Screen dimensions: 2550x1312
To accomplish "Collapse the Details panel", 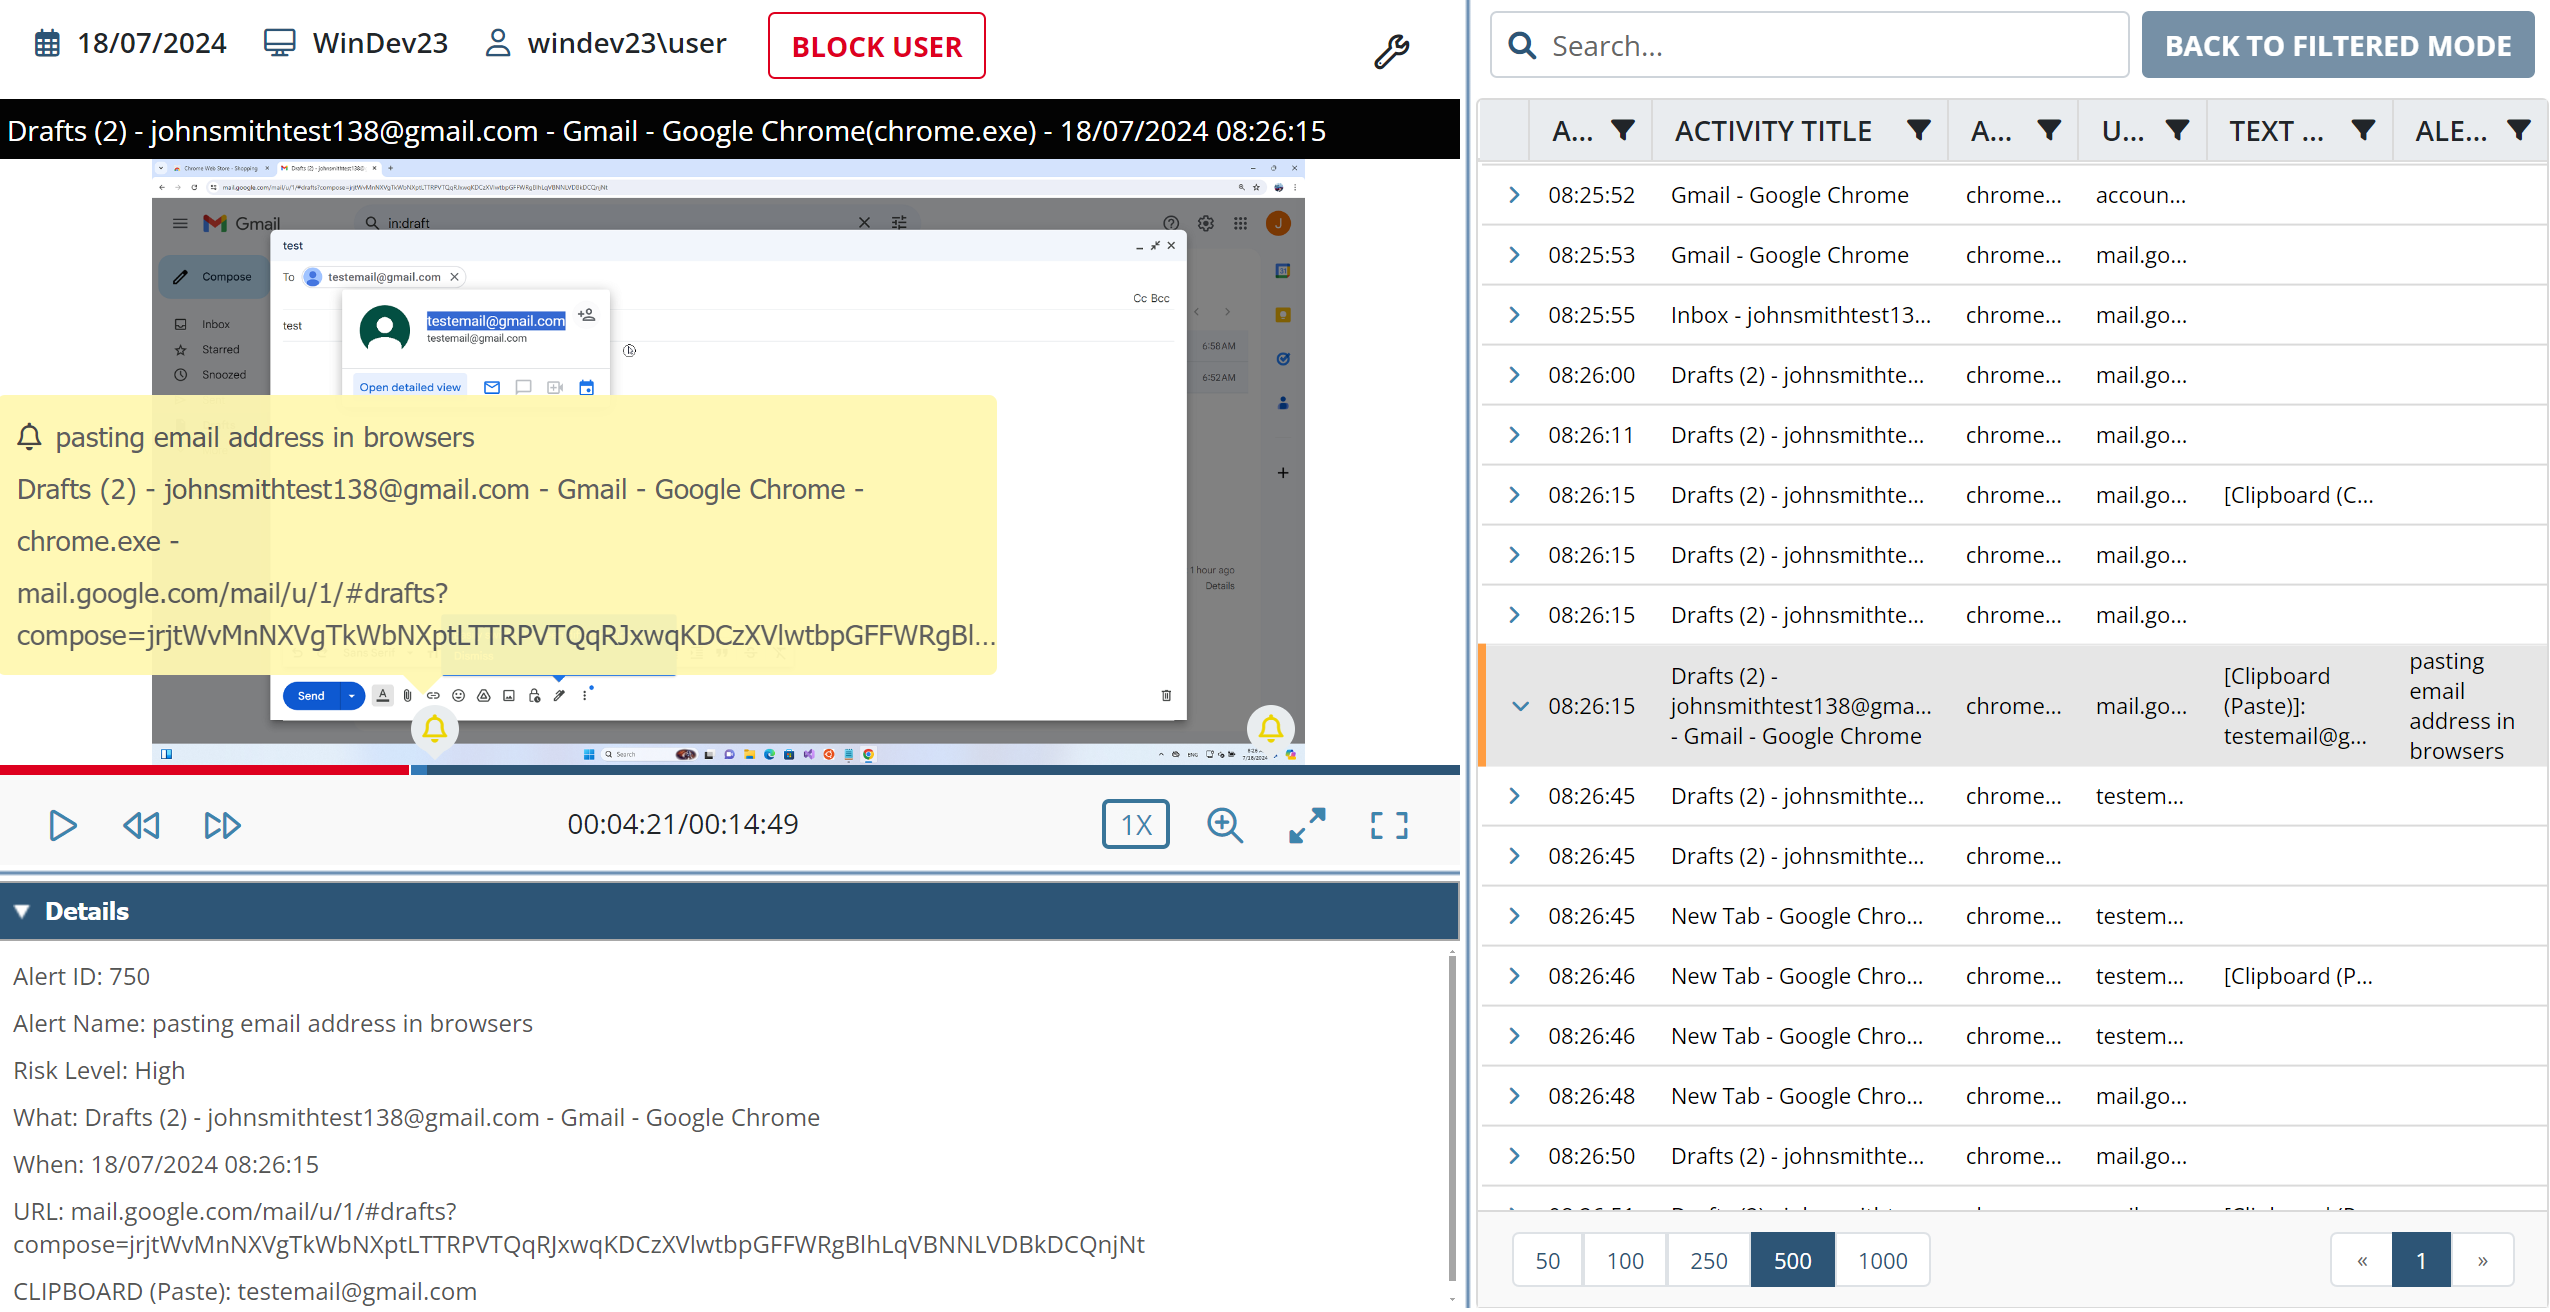I will (21, 911).
